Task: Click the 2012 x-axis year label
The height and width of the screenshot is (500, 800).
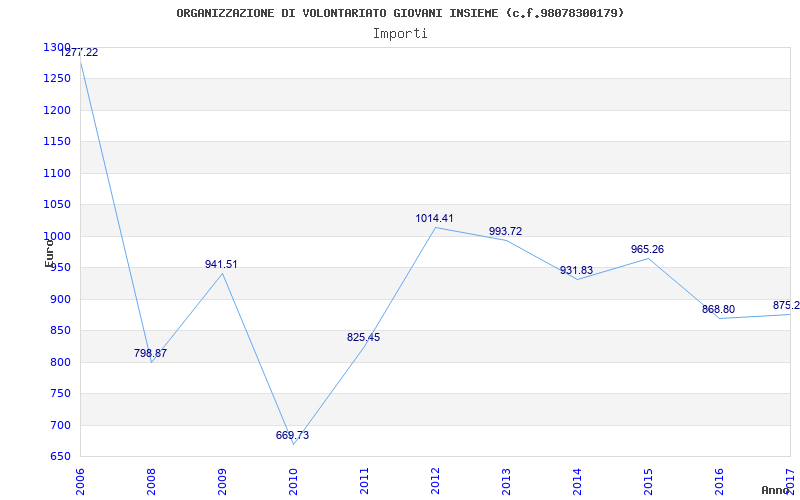Action: click(435, 482)
